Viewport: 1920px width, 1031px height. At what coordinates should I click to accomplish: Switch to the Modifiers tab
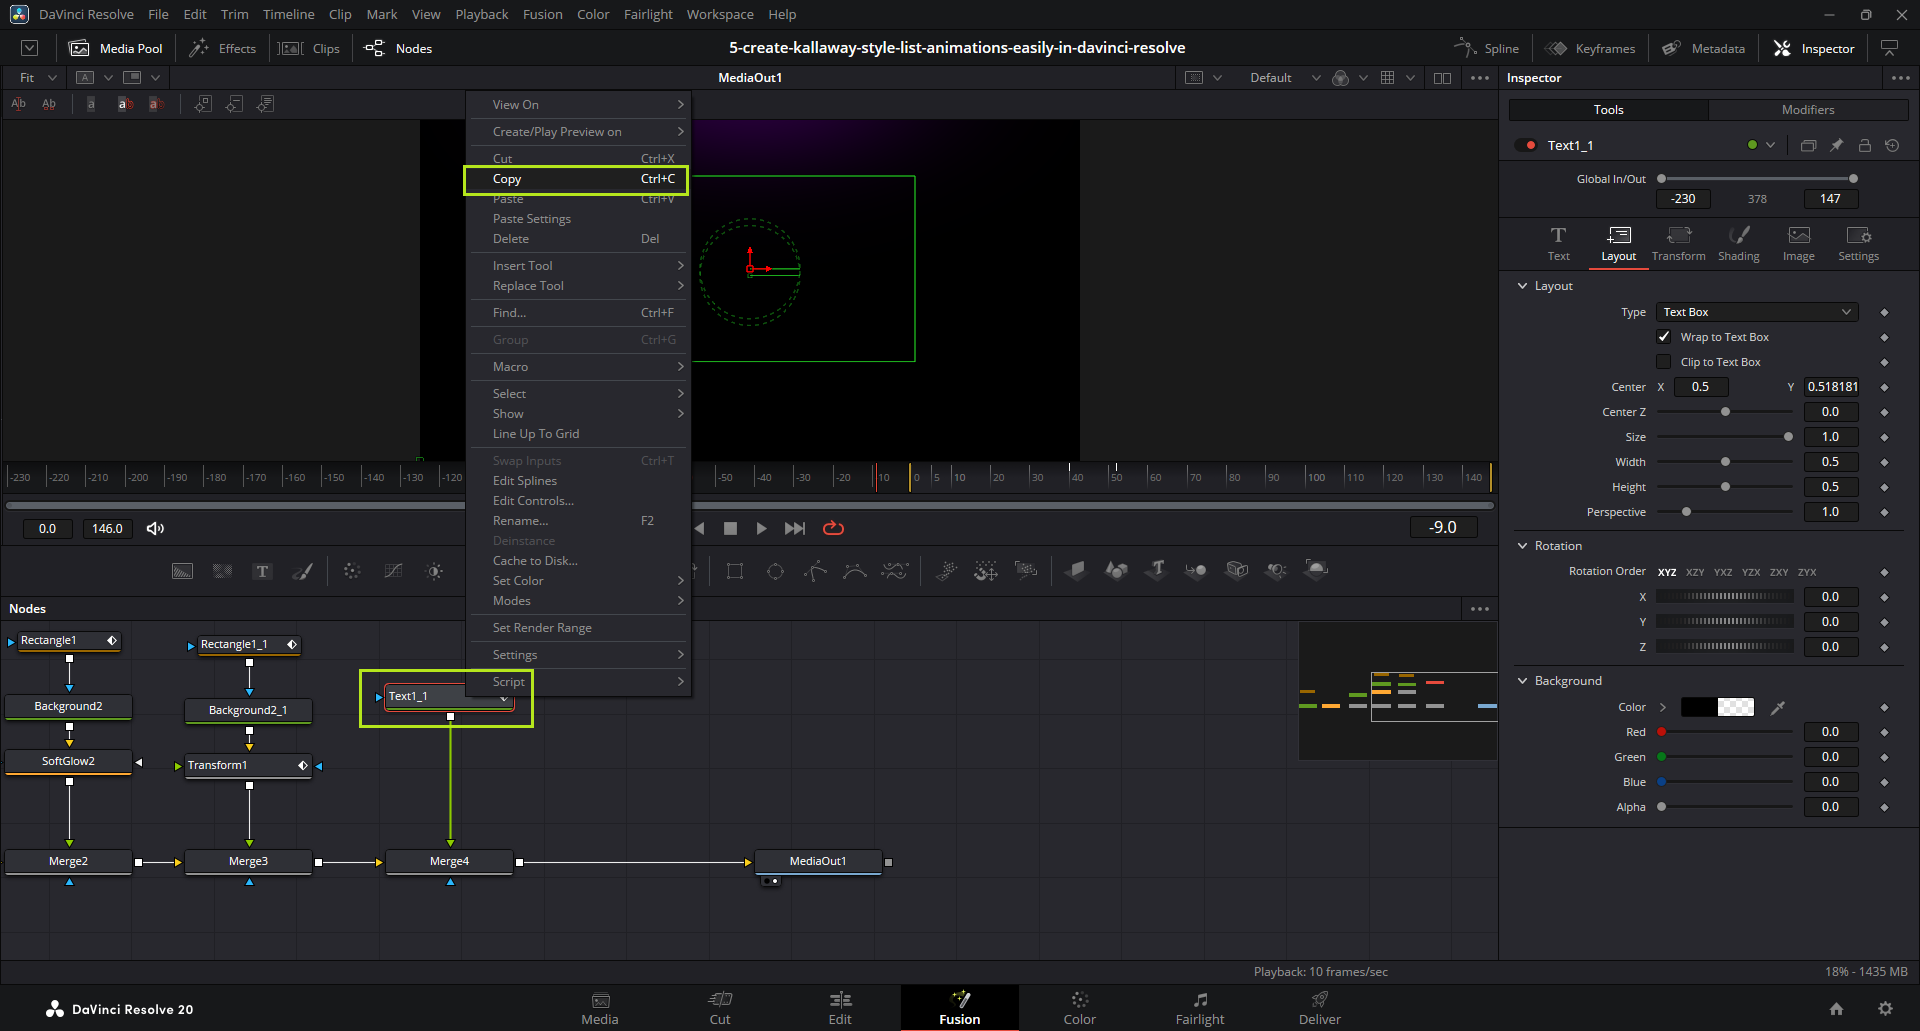1807,110
